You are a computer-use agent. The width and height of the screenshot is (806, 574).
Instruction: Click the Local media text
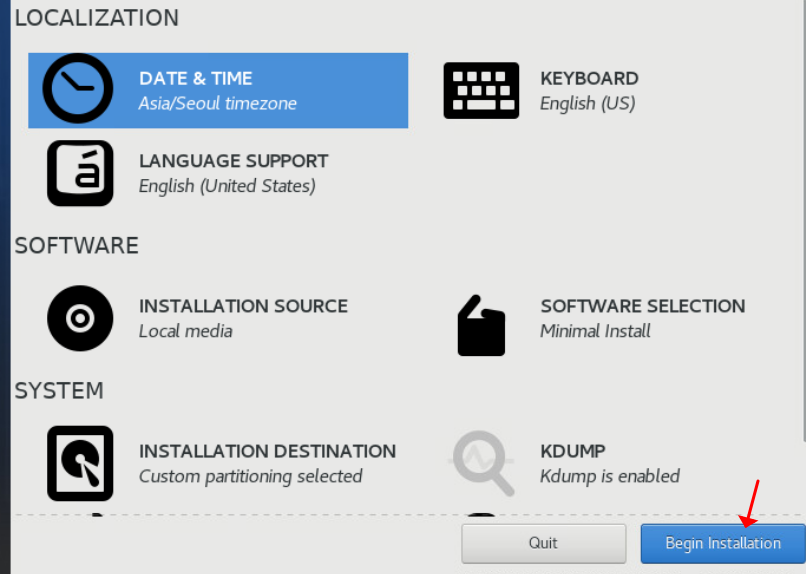[186, 331]
